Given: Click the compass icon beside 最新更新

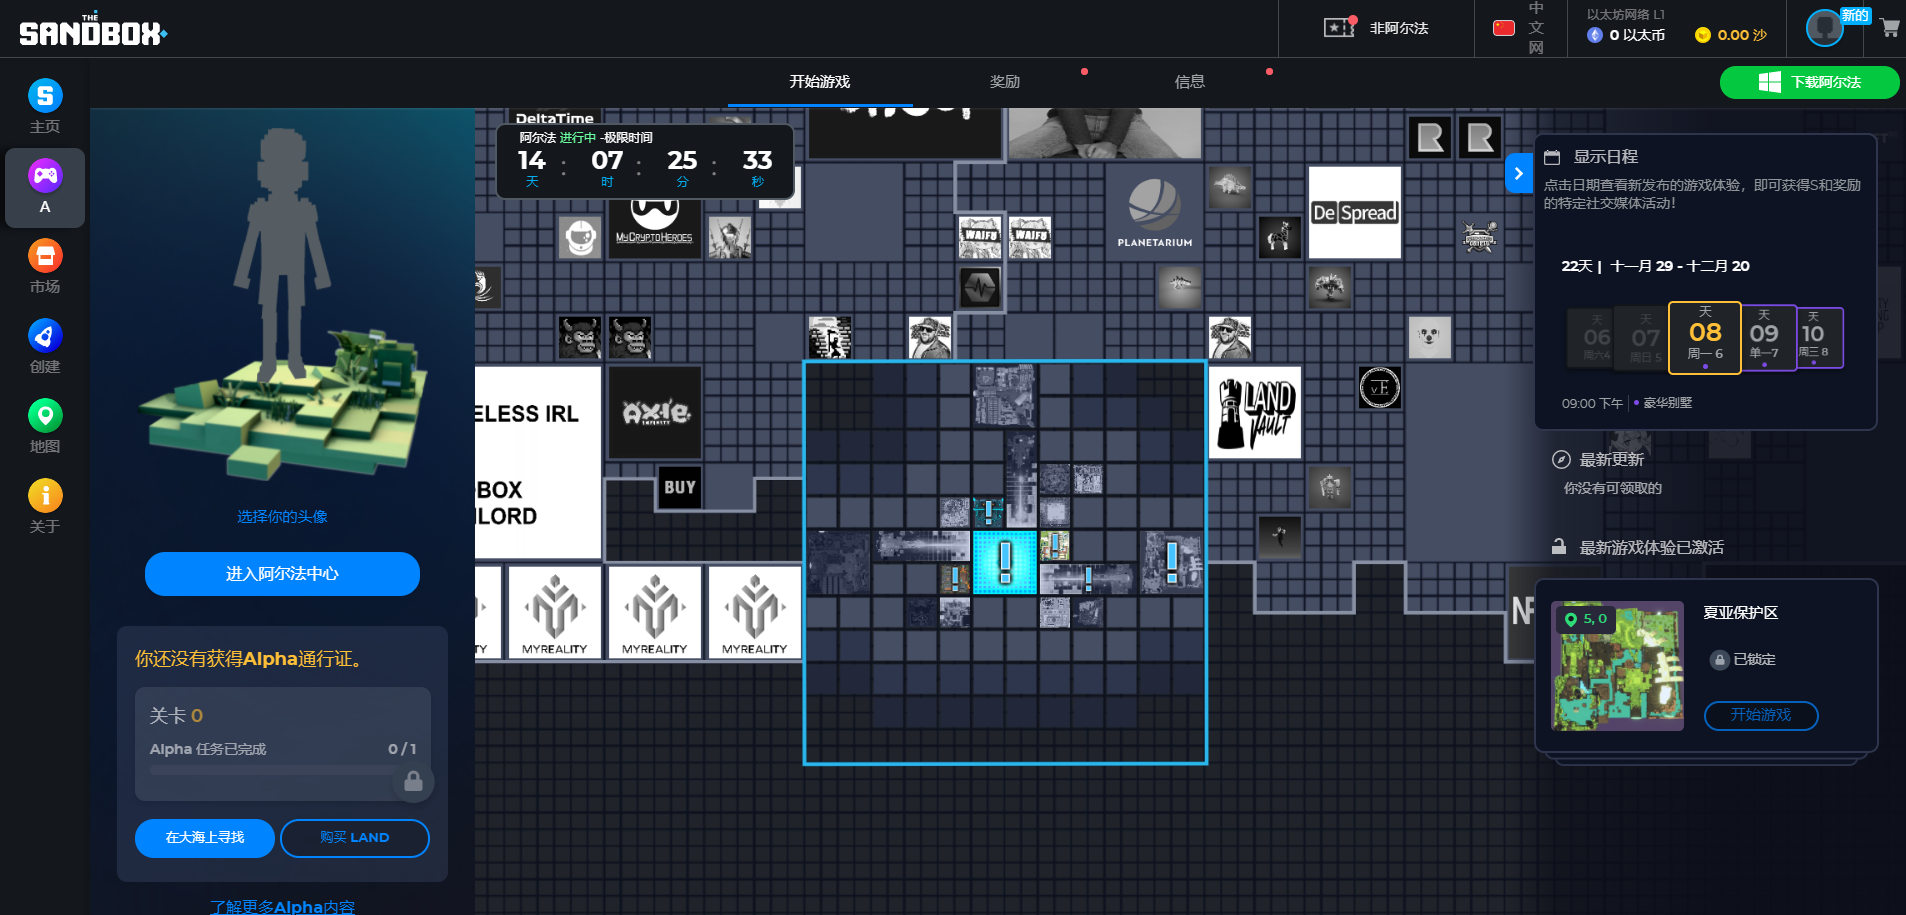Looking at the screenshot, I should click(x=1561, y=459).
